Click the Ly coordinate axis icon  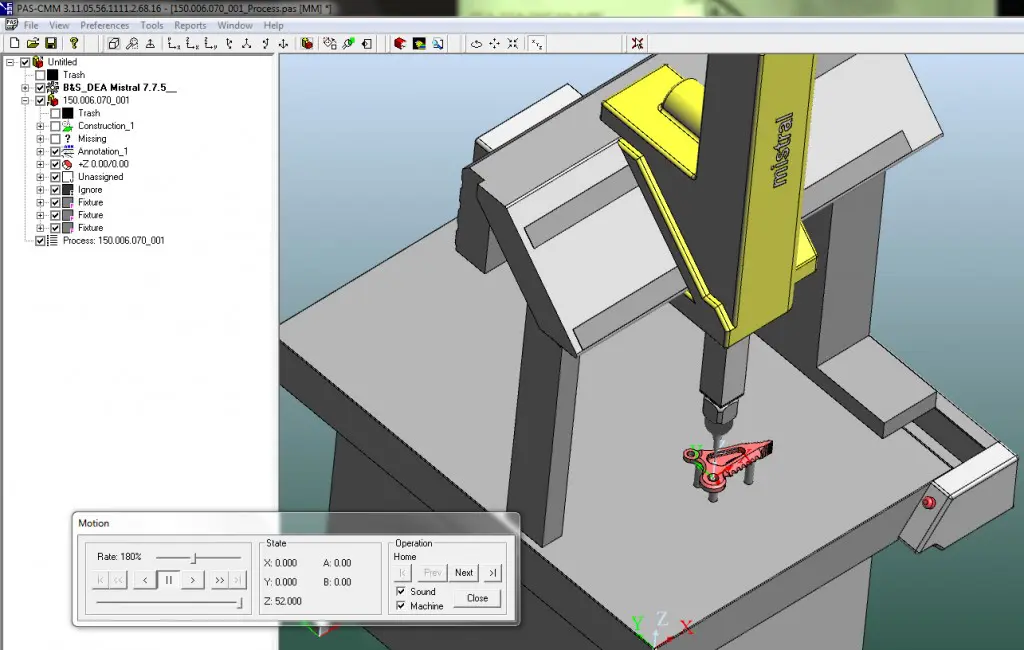click(210, 44)
